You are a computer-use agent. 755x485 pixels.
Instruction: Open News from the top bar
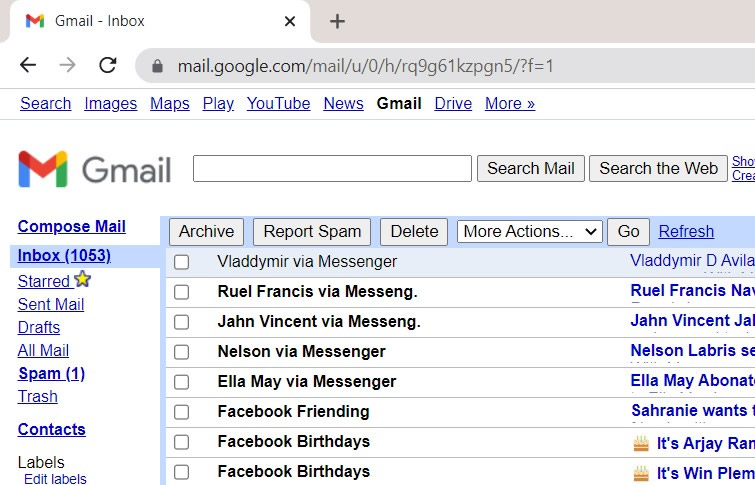pyautogui.click(x=343, y=104)
